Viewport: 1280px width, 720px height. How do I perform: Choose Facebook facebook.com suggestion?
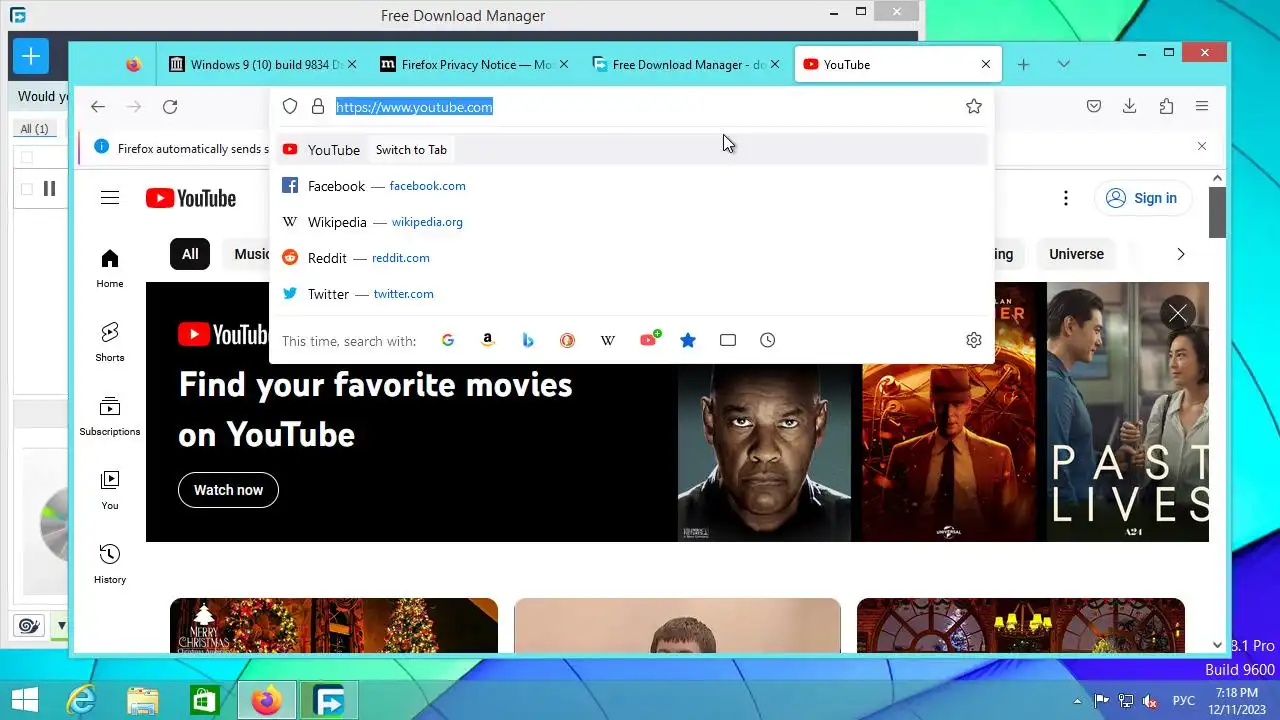click(632, 186)
